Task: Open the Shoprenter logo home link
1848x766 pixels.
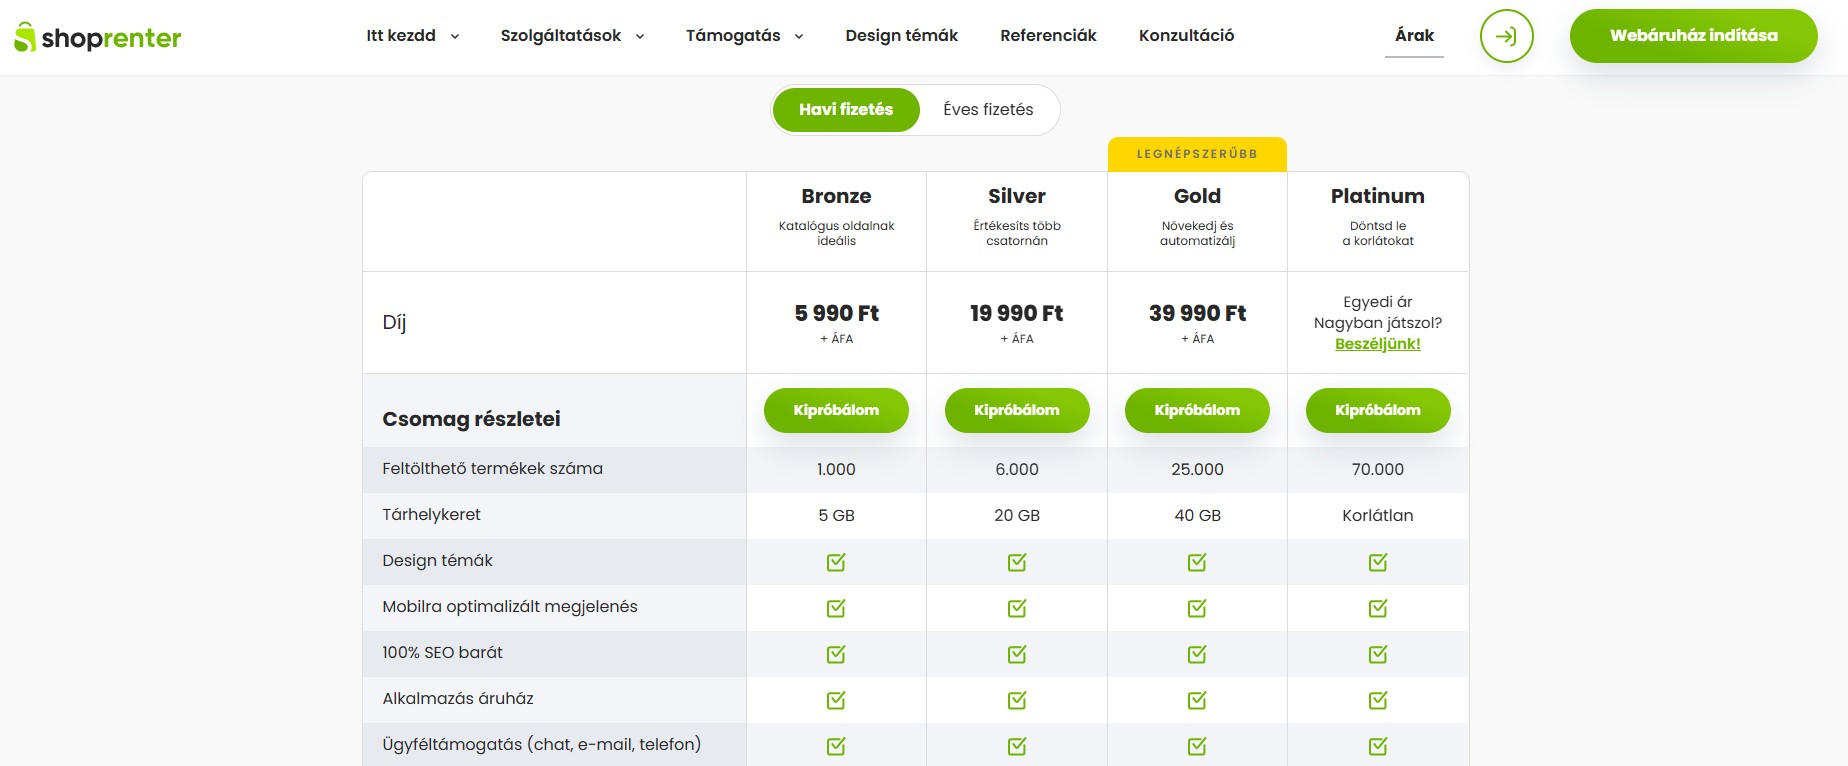Action: pyautogui.click(x=97, y=38)
